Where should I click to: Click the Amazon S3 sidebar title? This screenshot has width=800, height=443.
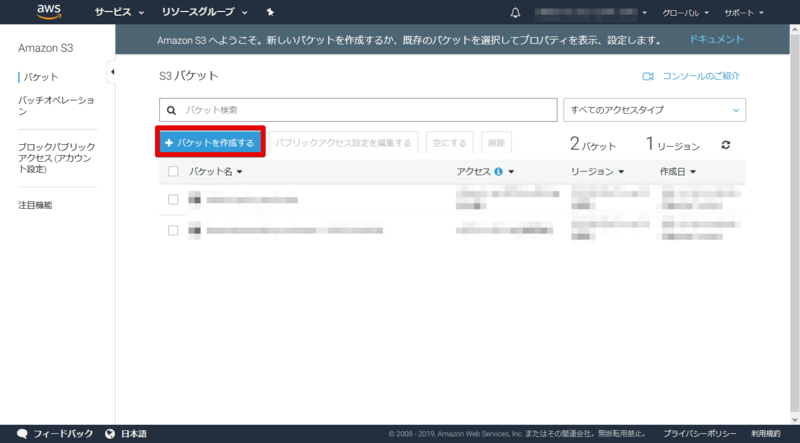[45, 48]
